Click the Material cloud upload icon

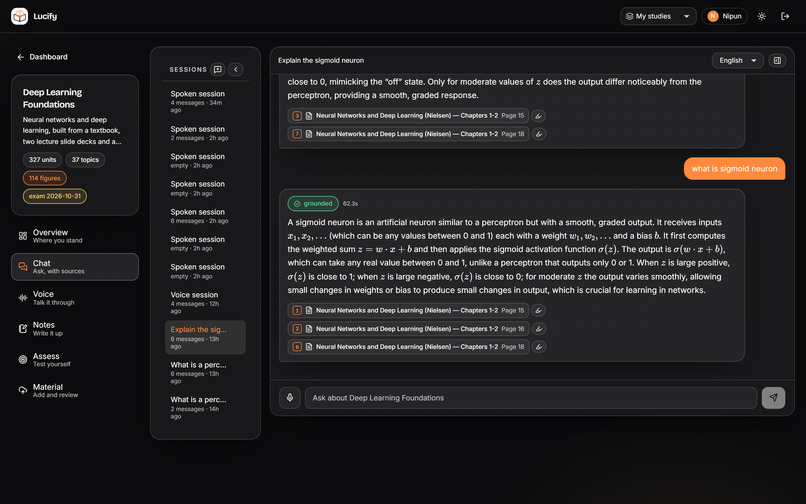click(23, 391)
